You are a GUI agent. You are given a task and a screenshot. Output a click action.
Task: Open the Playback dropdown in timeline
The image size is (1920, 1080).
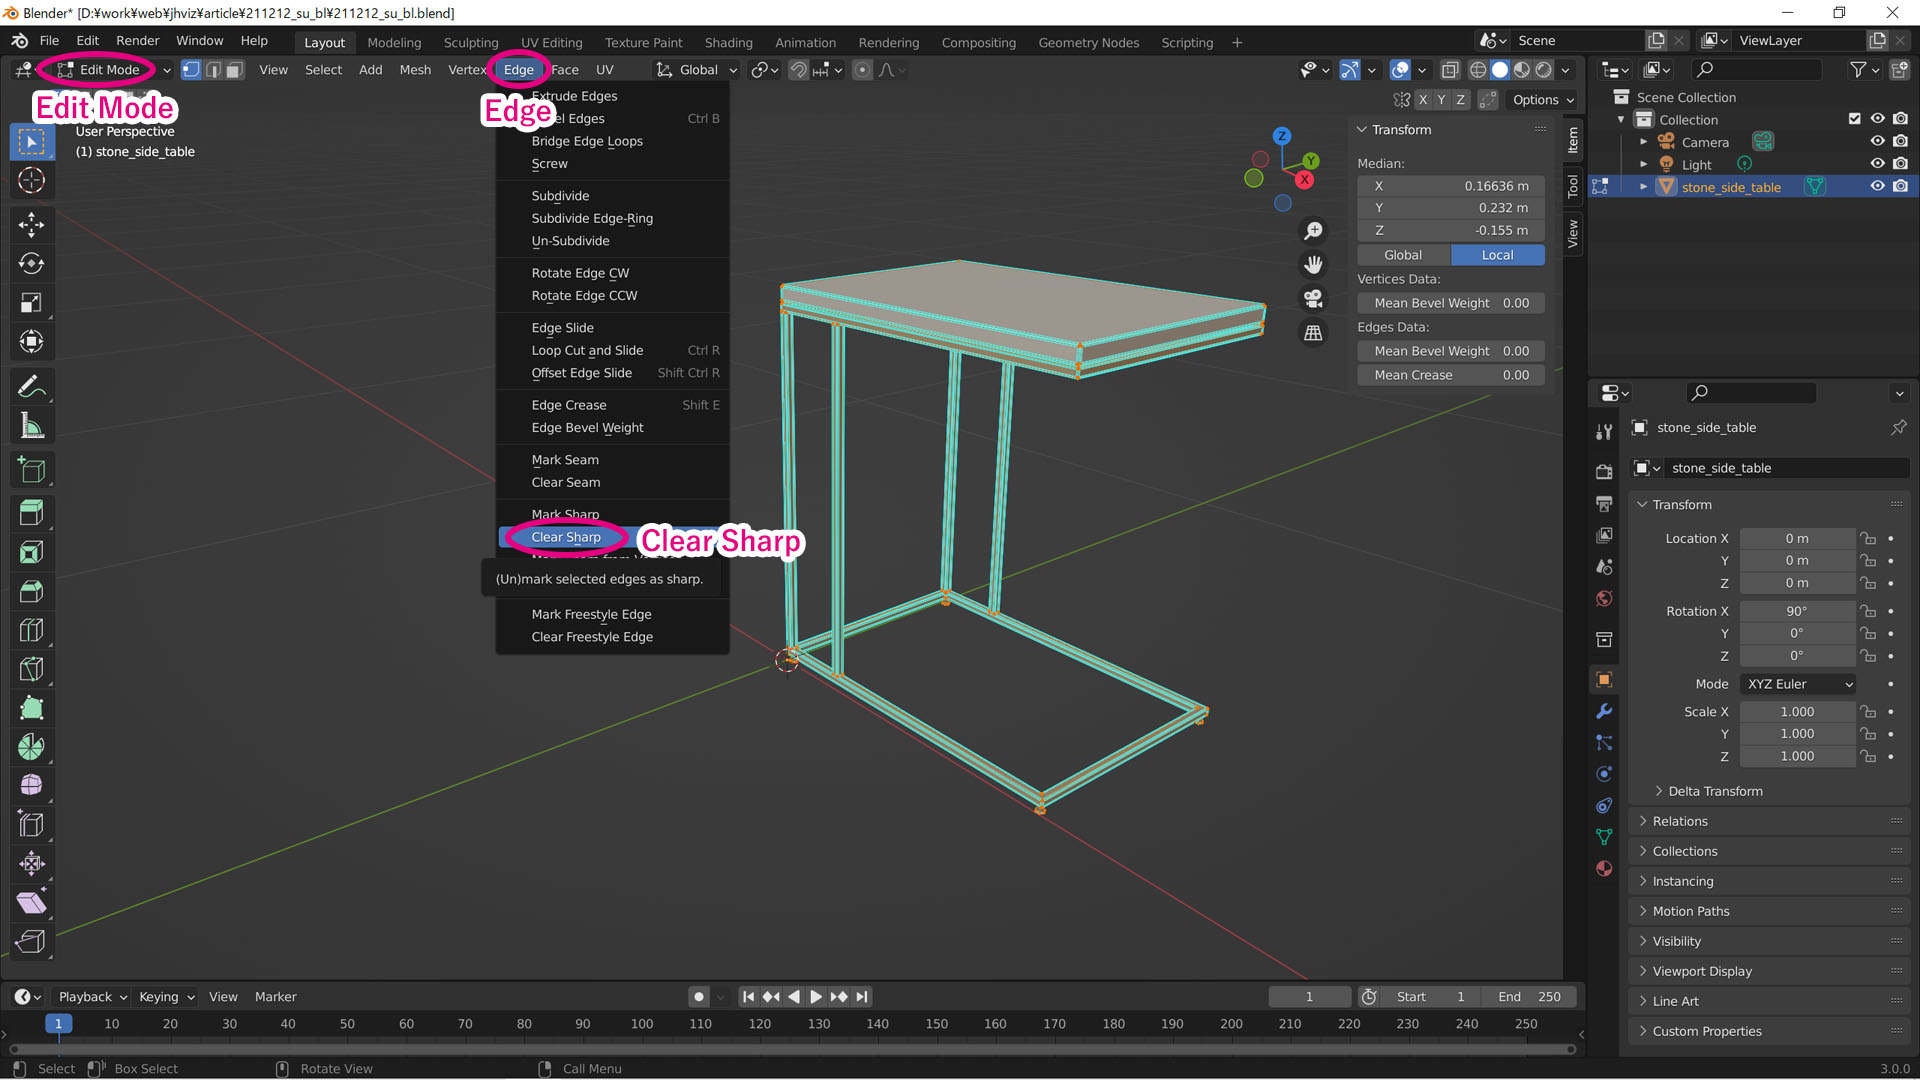coord(93,997)
